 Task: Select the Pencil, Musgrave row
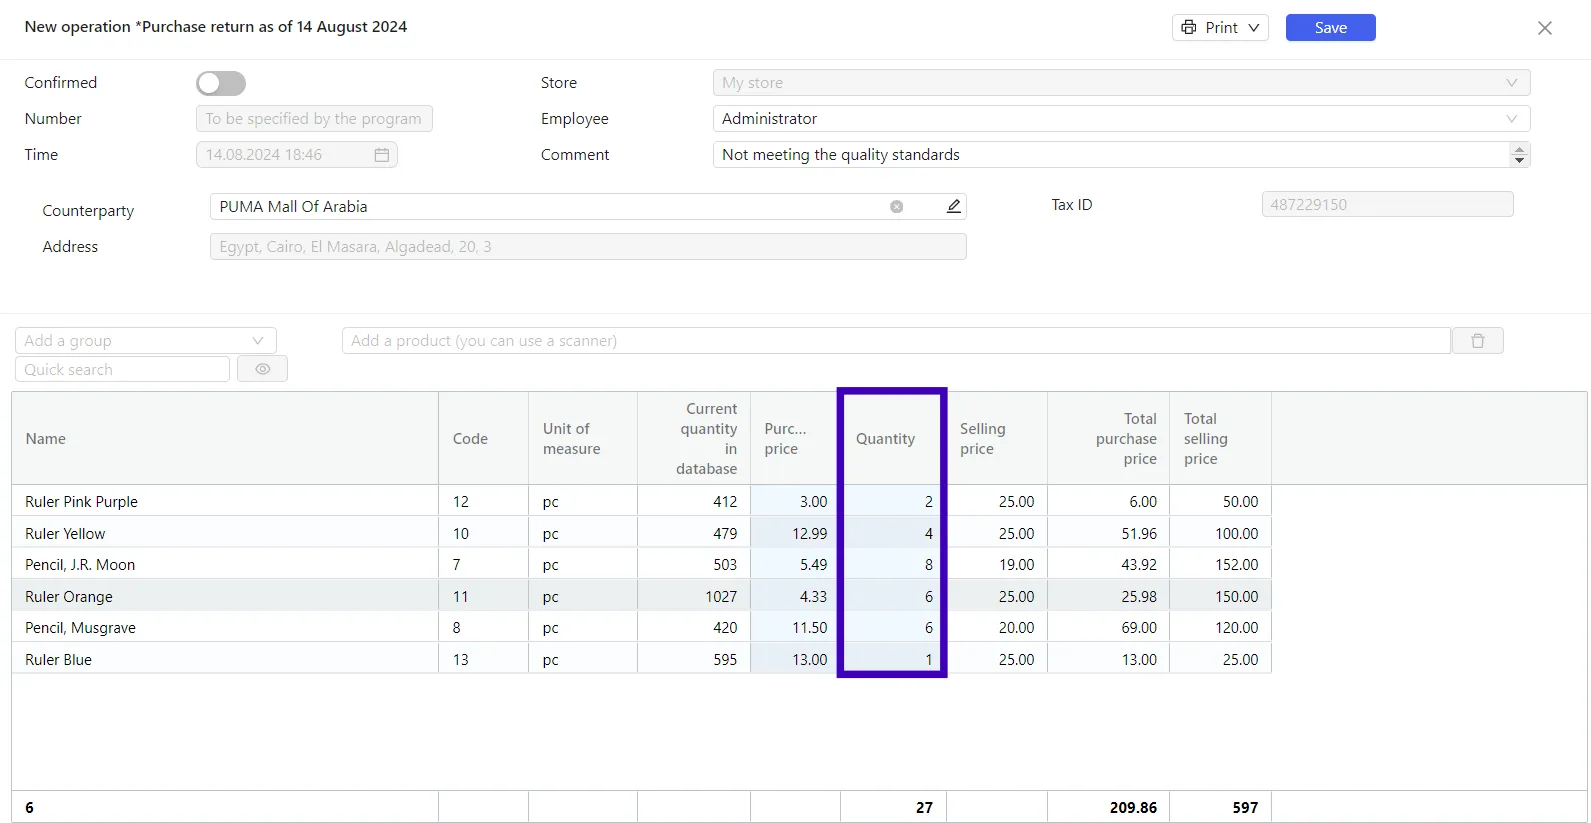(x=641, y=628)
